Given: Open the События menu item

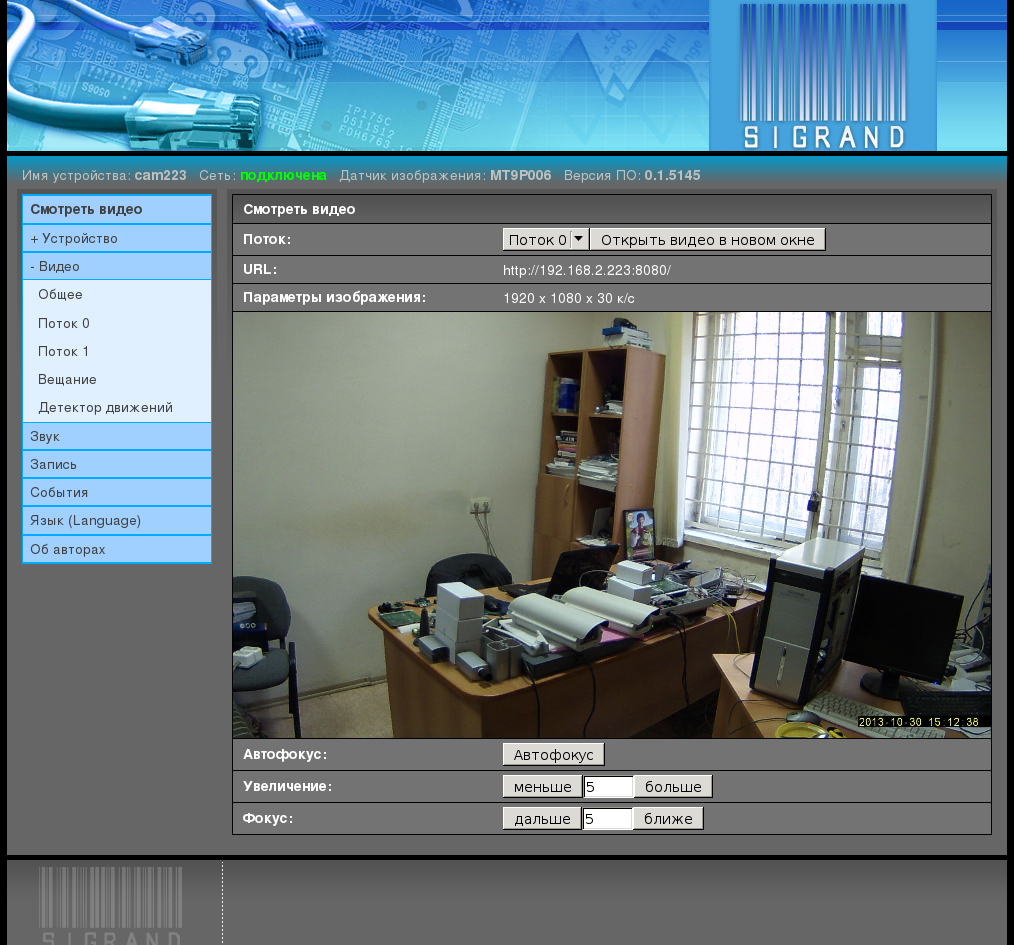Looking at the screenshot, I should 117,492.
